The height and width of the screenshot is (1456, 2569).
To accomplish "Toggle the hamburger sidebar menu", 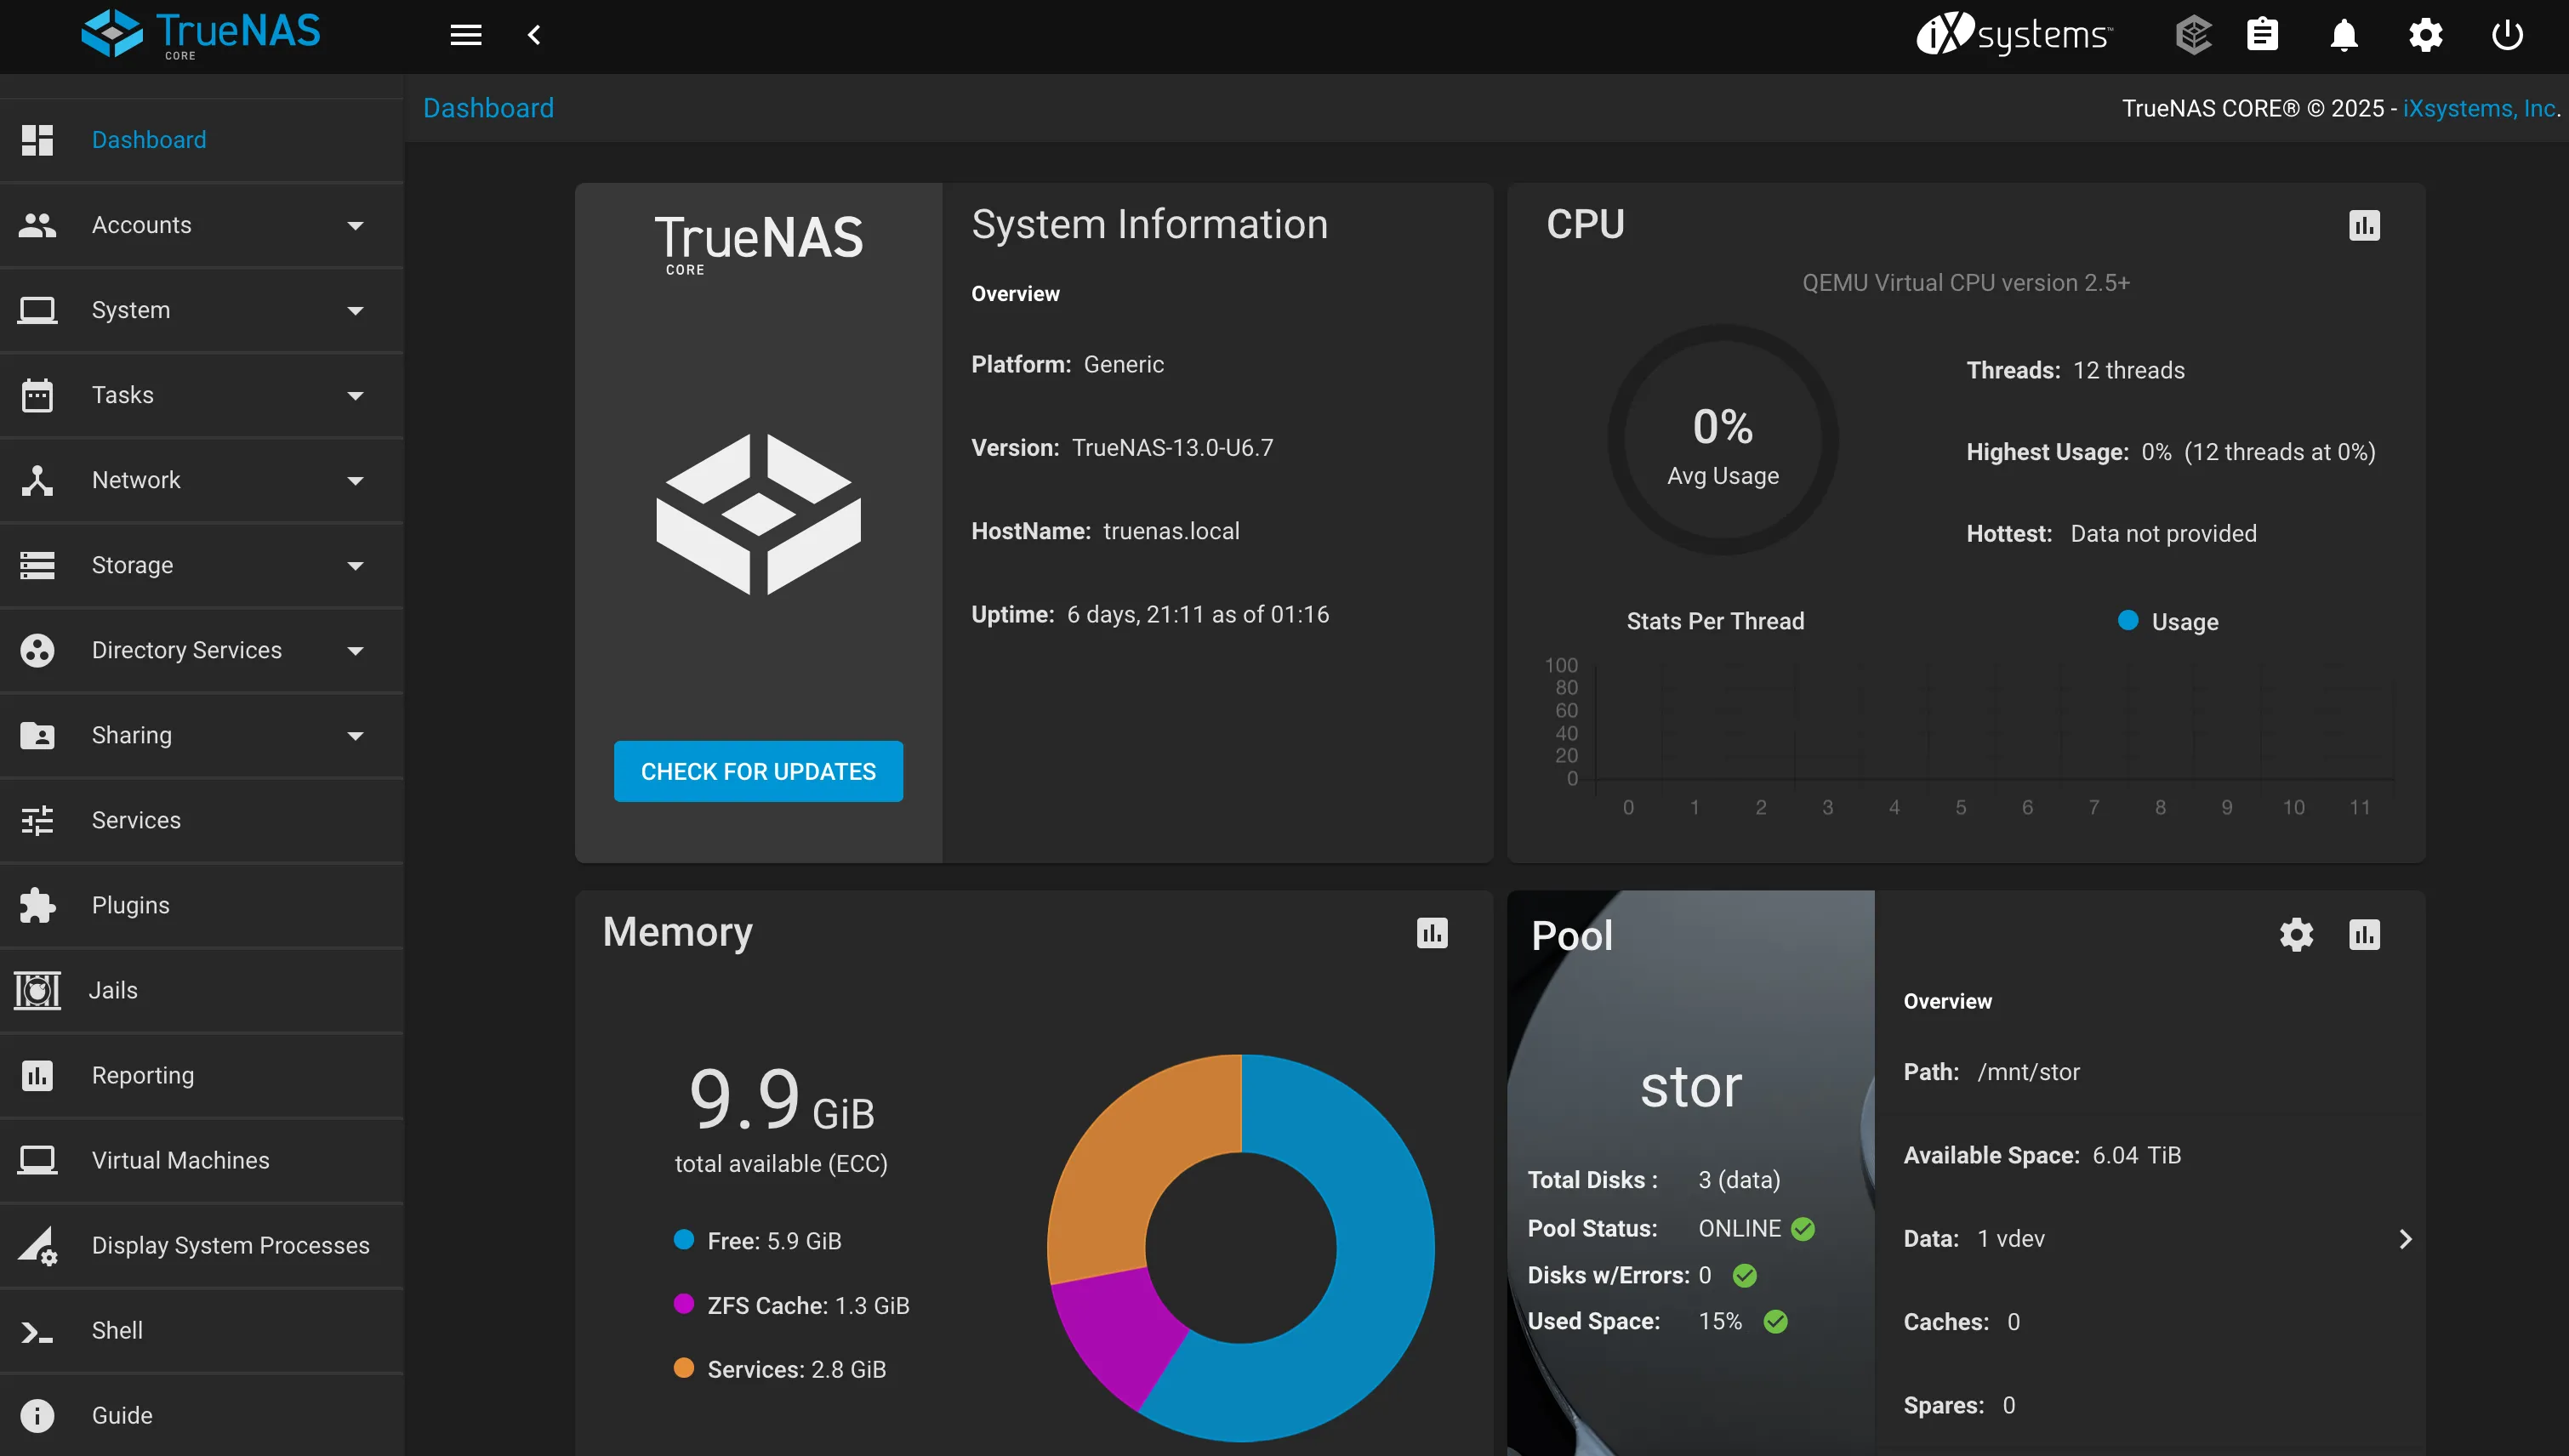I will 466,35.
